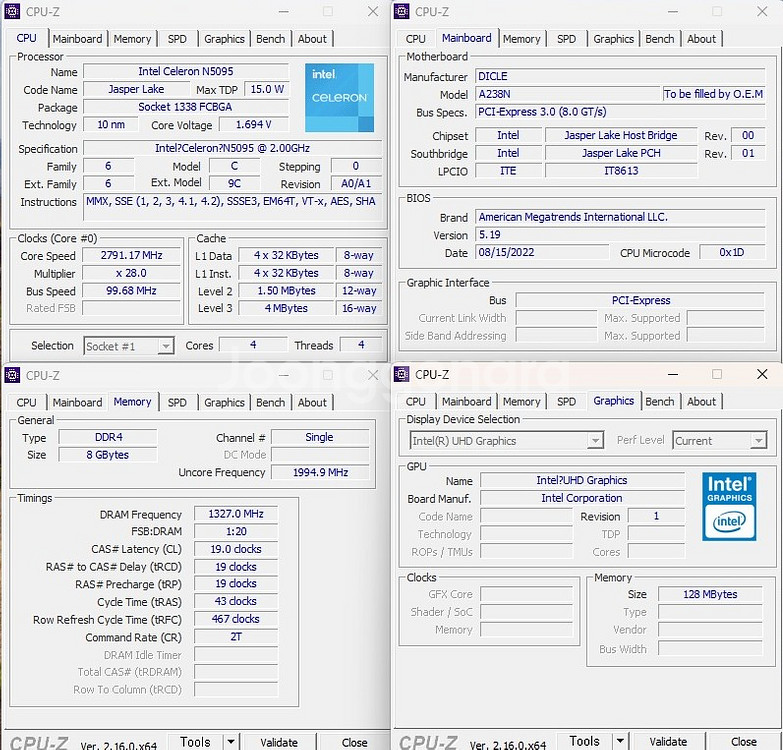Click Close button in Memory window footer
The width and height of the screenshot is (783, 750).
click(x=355, y=742)
